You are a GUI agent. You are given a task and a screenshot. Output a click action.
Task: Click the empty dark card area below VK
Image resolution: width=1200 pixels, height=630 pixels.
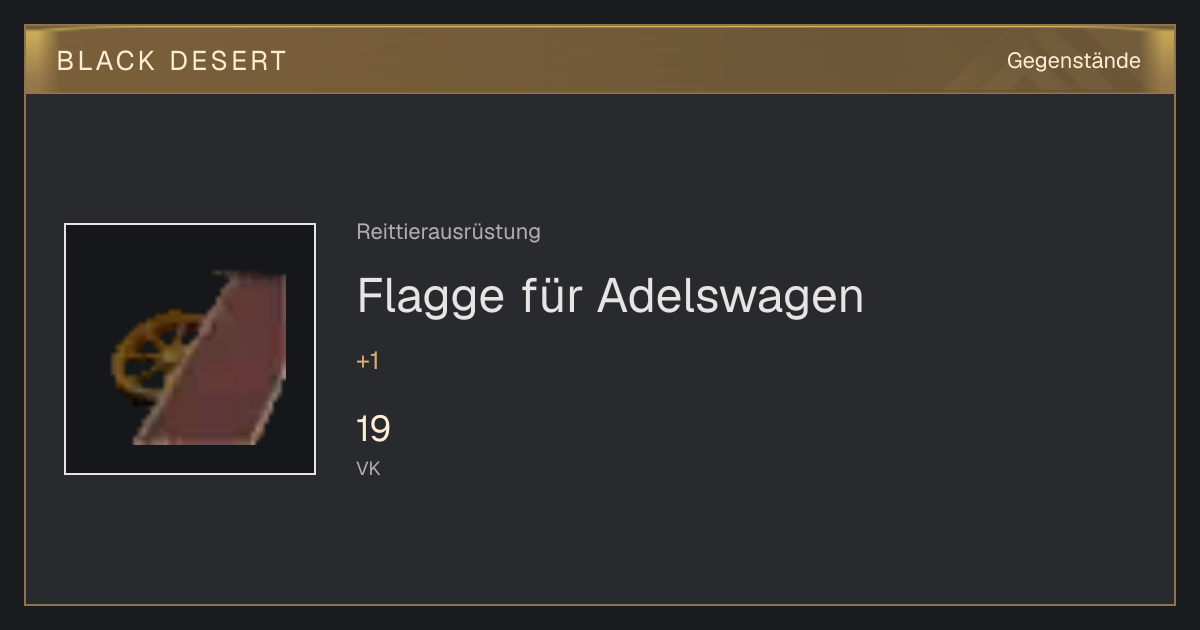click(x=600, y=540)
